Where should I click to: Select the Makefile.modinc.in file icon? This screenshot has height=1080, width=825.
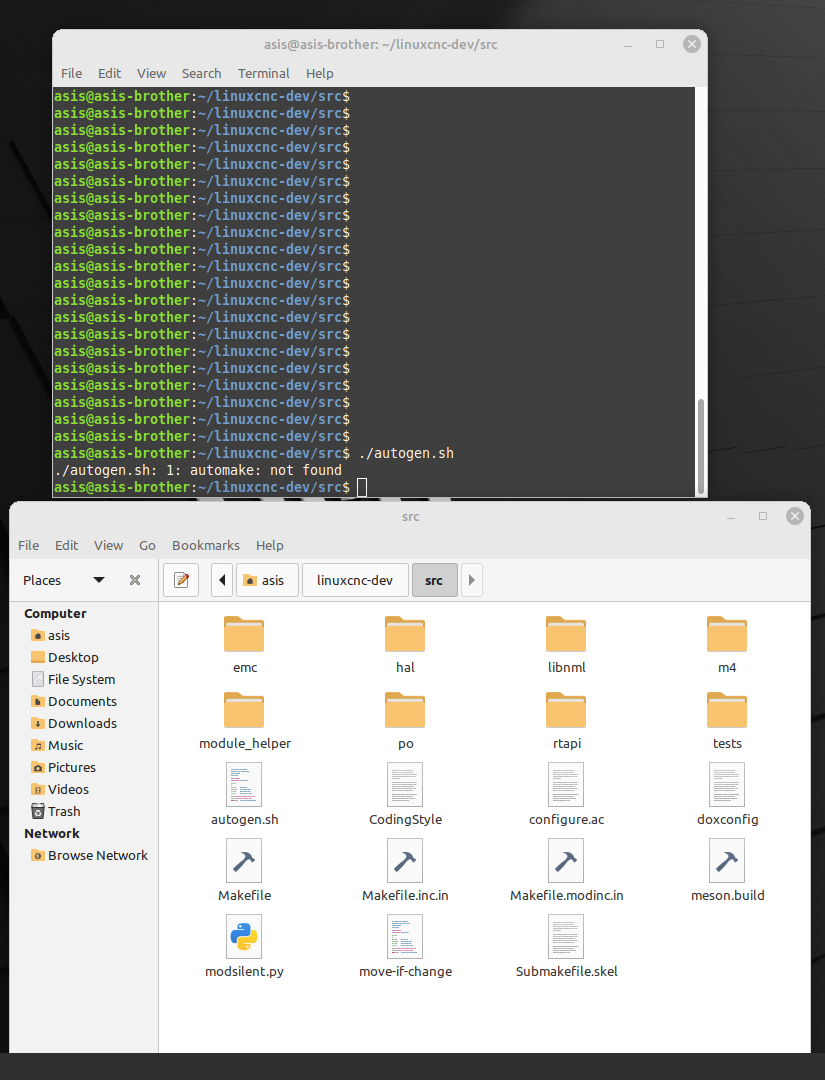pyautogui.click(x=566, y=860)
